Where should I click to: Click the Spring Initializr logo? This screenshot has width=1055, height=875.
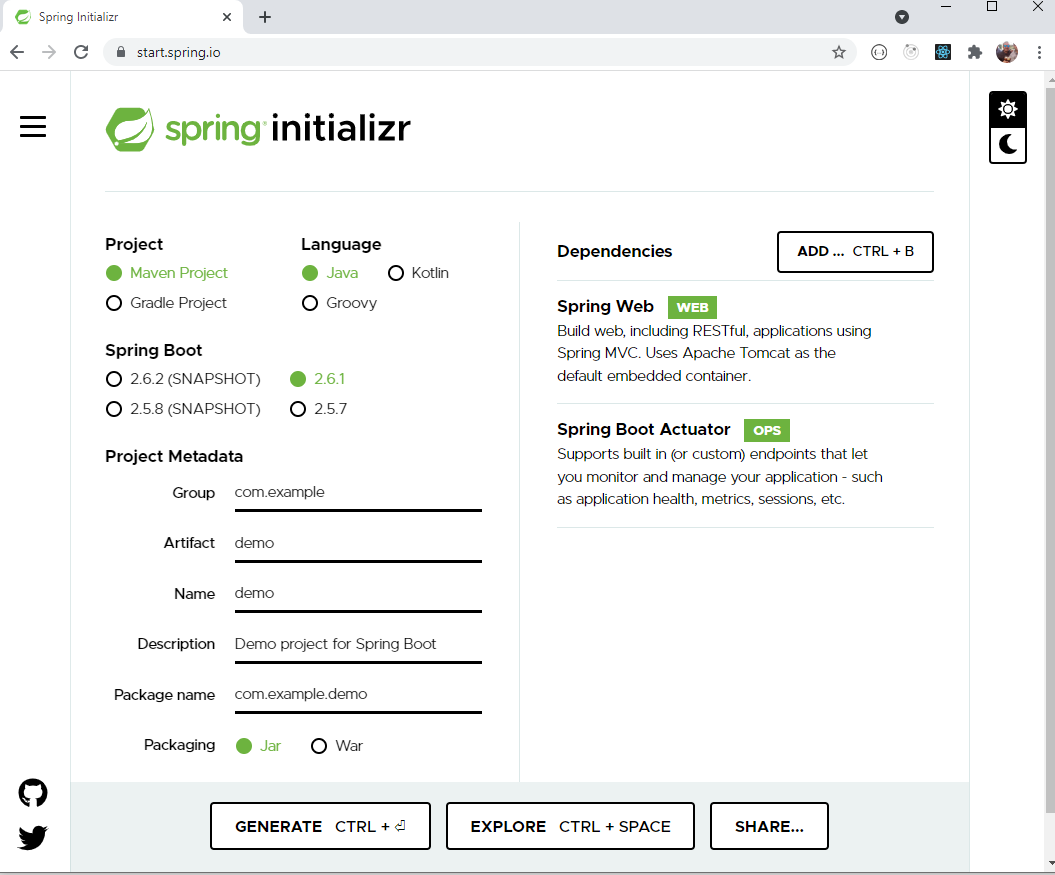(258, 129)
